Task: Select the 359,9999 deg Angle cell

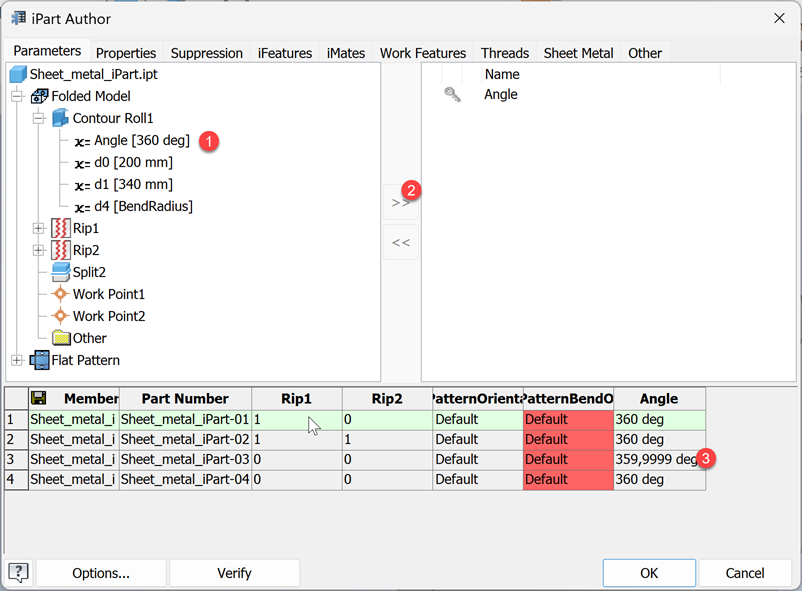Action: tap(655, 458)
